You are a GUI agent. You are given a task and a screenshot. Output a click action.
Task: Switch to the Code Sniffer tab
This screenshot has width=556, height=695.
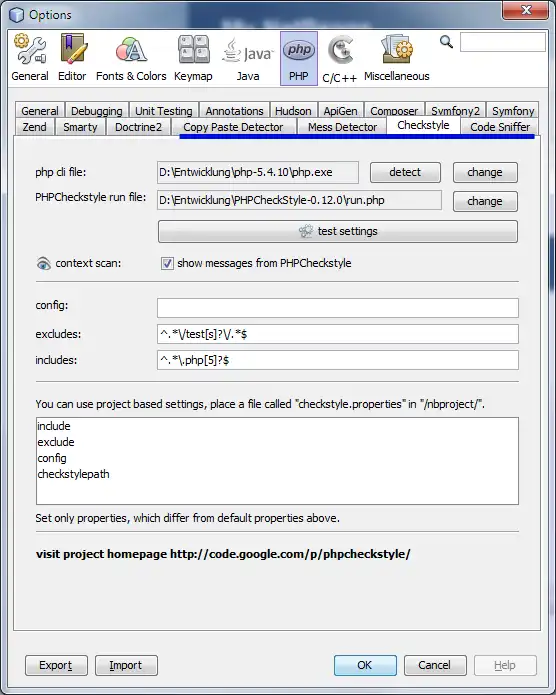500,127
